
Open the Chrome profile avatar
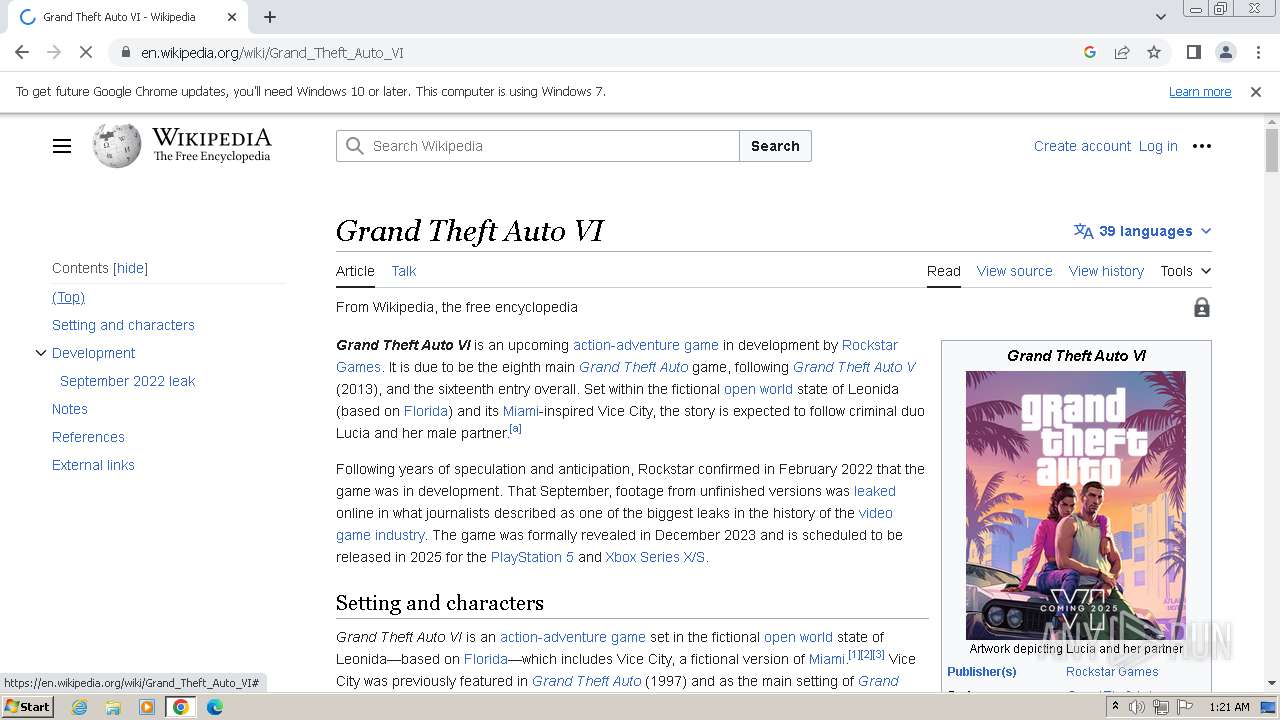1225,52
